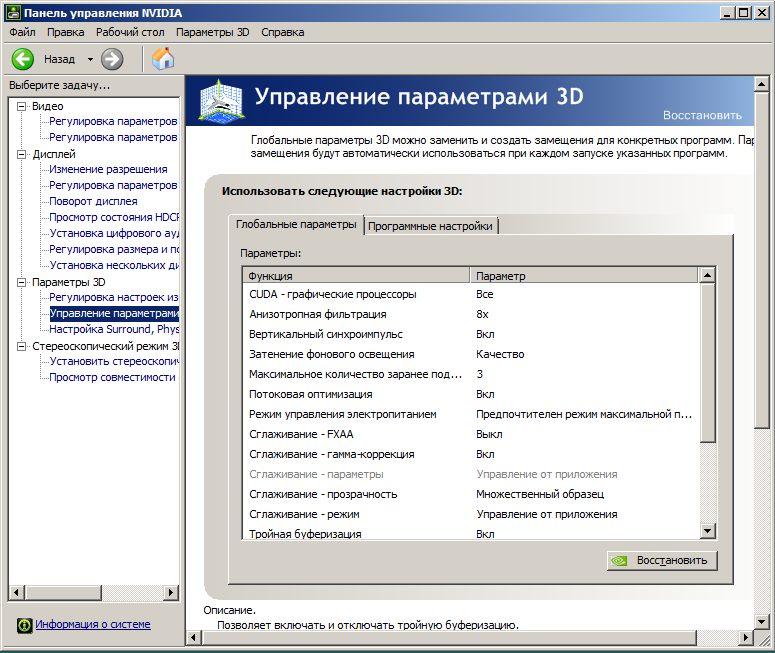The image size is (775, 653).
Task: Click the main pane horizontal scroll-right arrow
Action: pyautogui.click(x=746, y=638)
